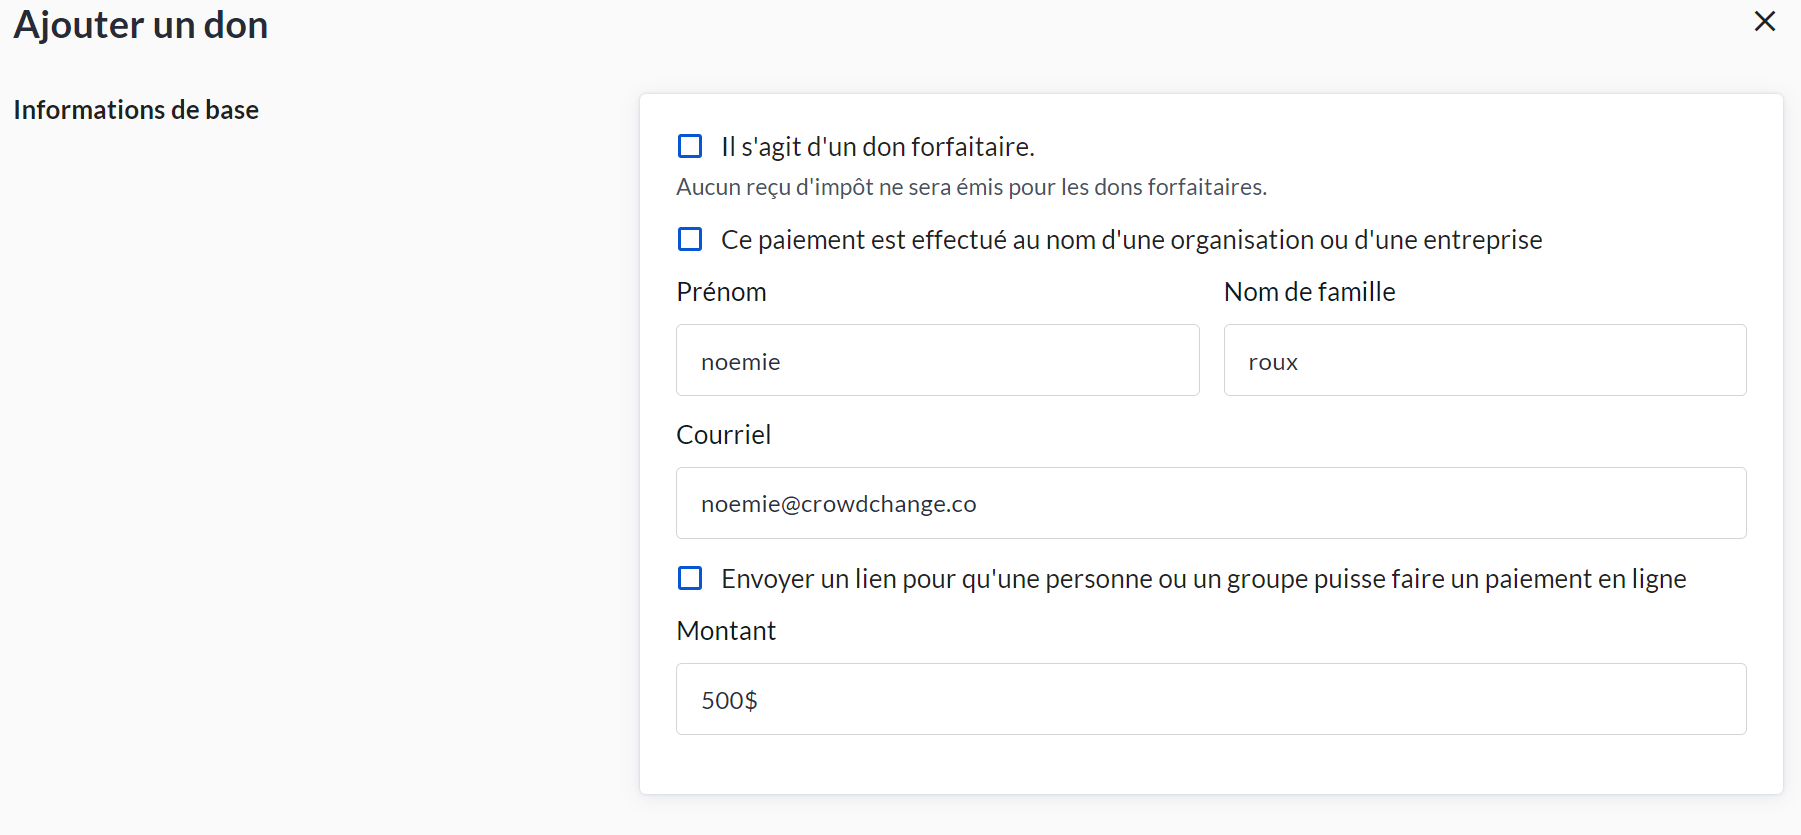Image resolution: width=1801 pixels, height=835 pixels.
Task: Check the 'don forfaitaire' checkbox
Action: (690, 146)
